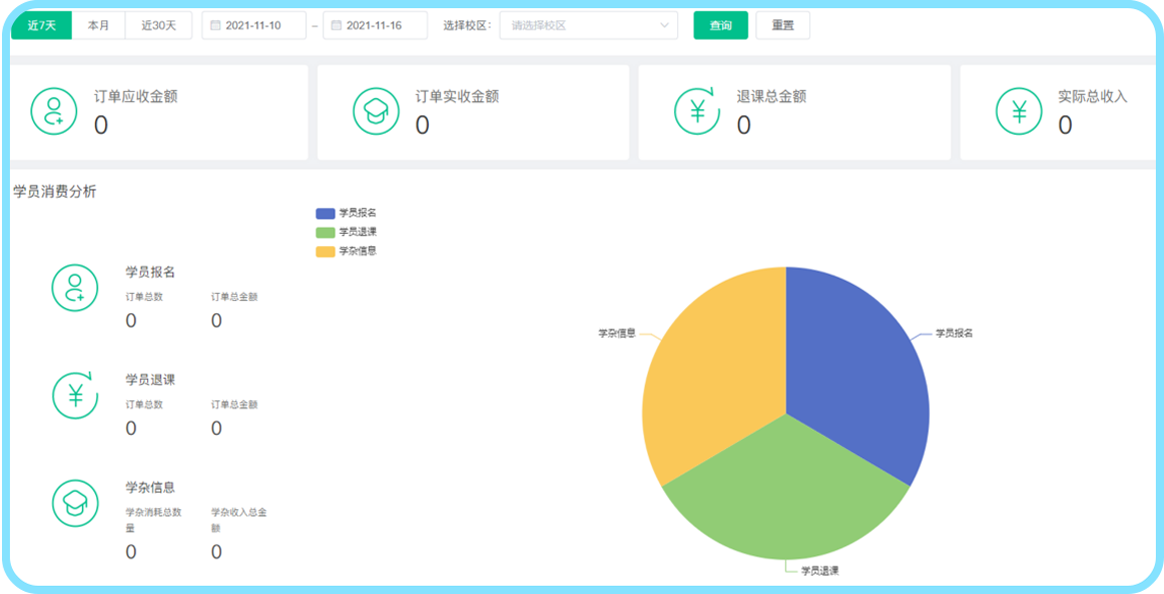1164x594 pixels.
Task: Click the 订单应收金额 person icon
Action: click(54, 111)
